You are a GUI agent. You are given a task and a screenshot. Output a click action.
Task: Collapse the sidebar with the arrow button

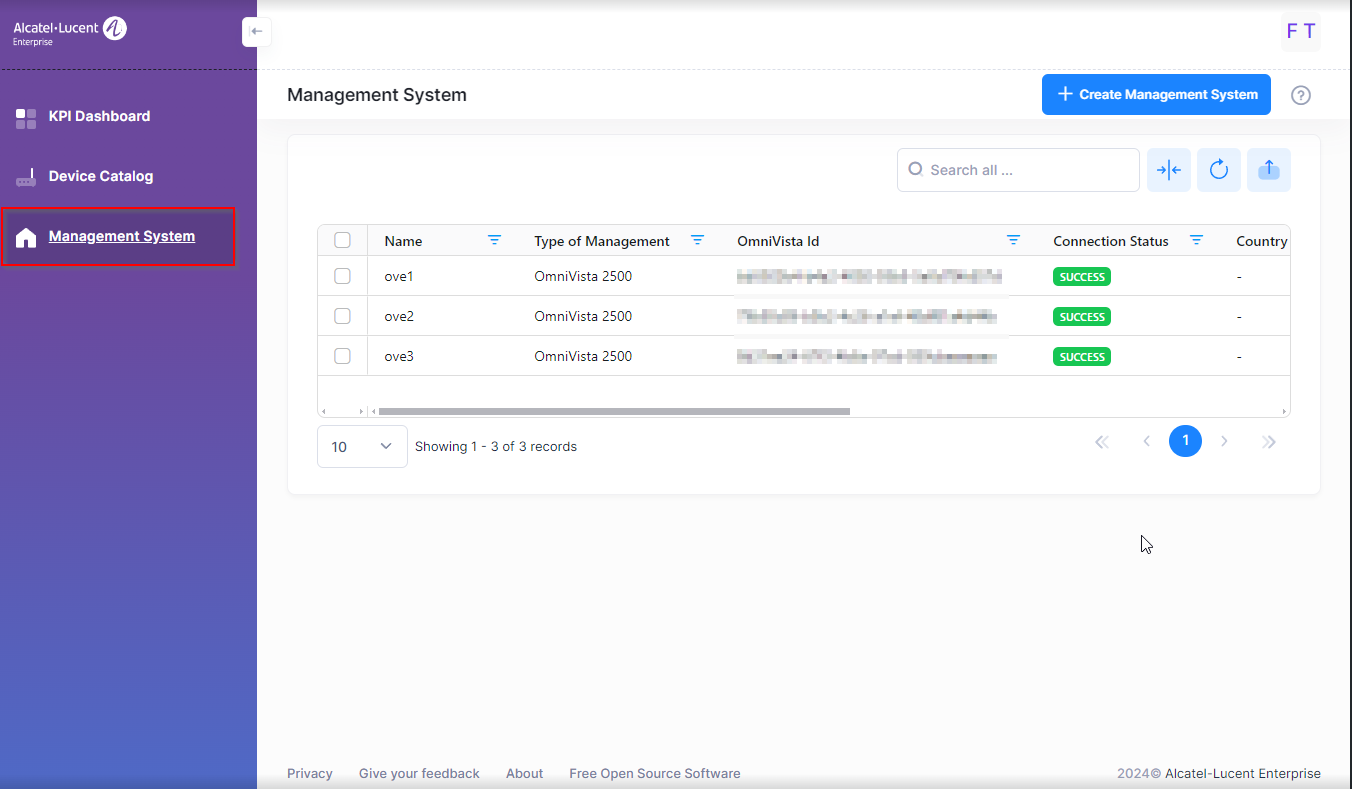point(256,32)
